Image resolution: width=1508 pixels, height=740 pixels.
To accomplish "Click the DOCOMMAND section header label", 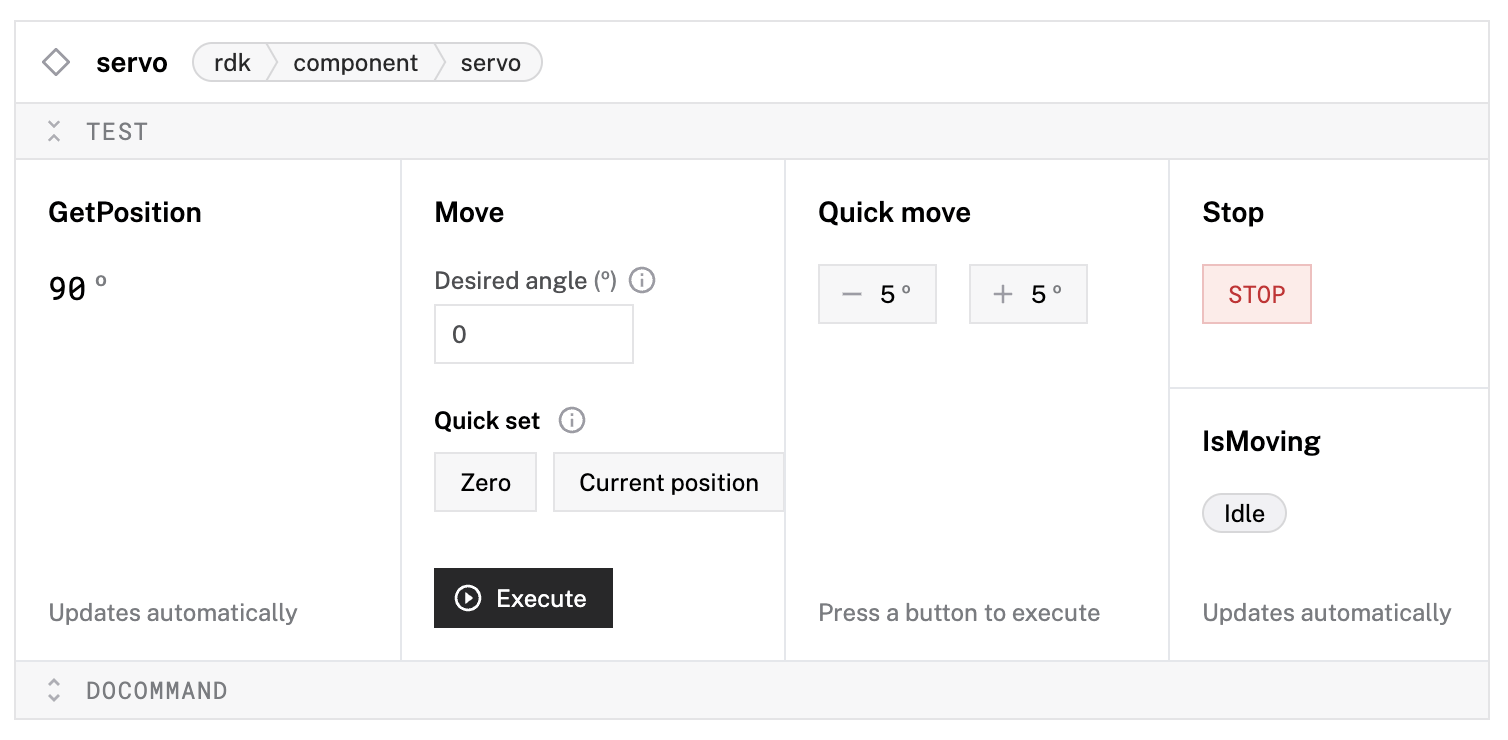I will pos(157,691).
